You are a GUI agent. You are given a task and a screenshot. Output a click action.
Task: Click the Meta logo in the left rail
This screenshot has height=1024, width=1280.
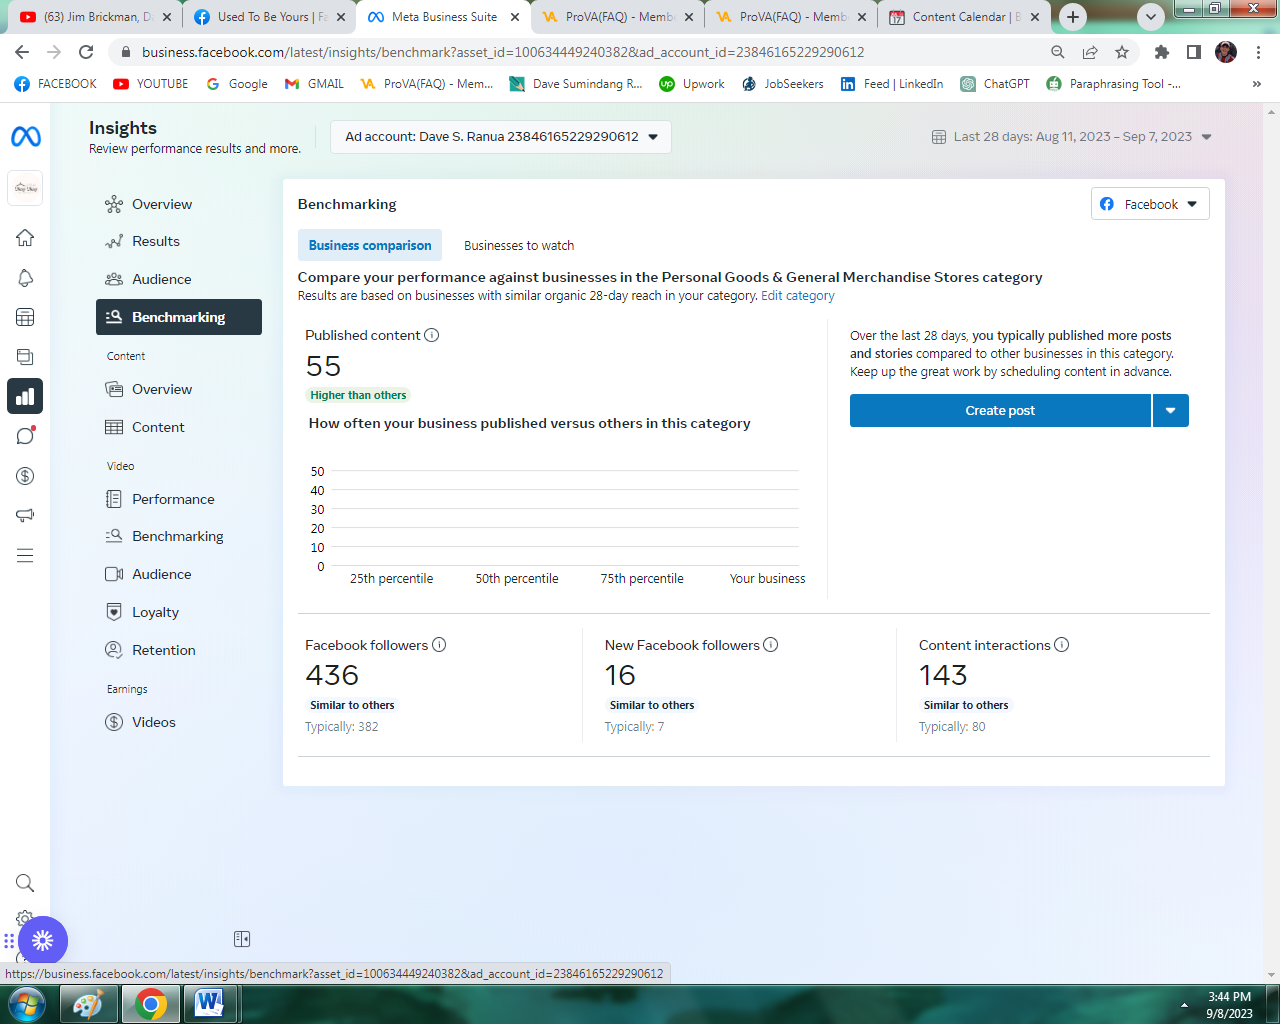(x=25, y=136)
